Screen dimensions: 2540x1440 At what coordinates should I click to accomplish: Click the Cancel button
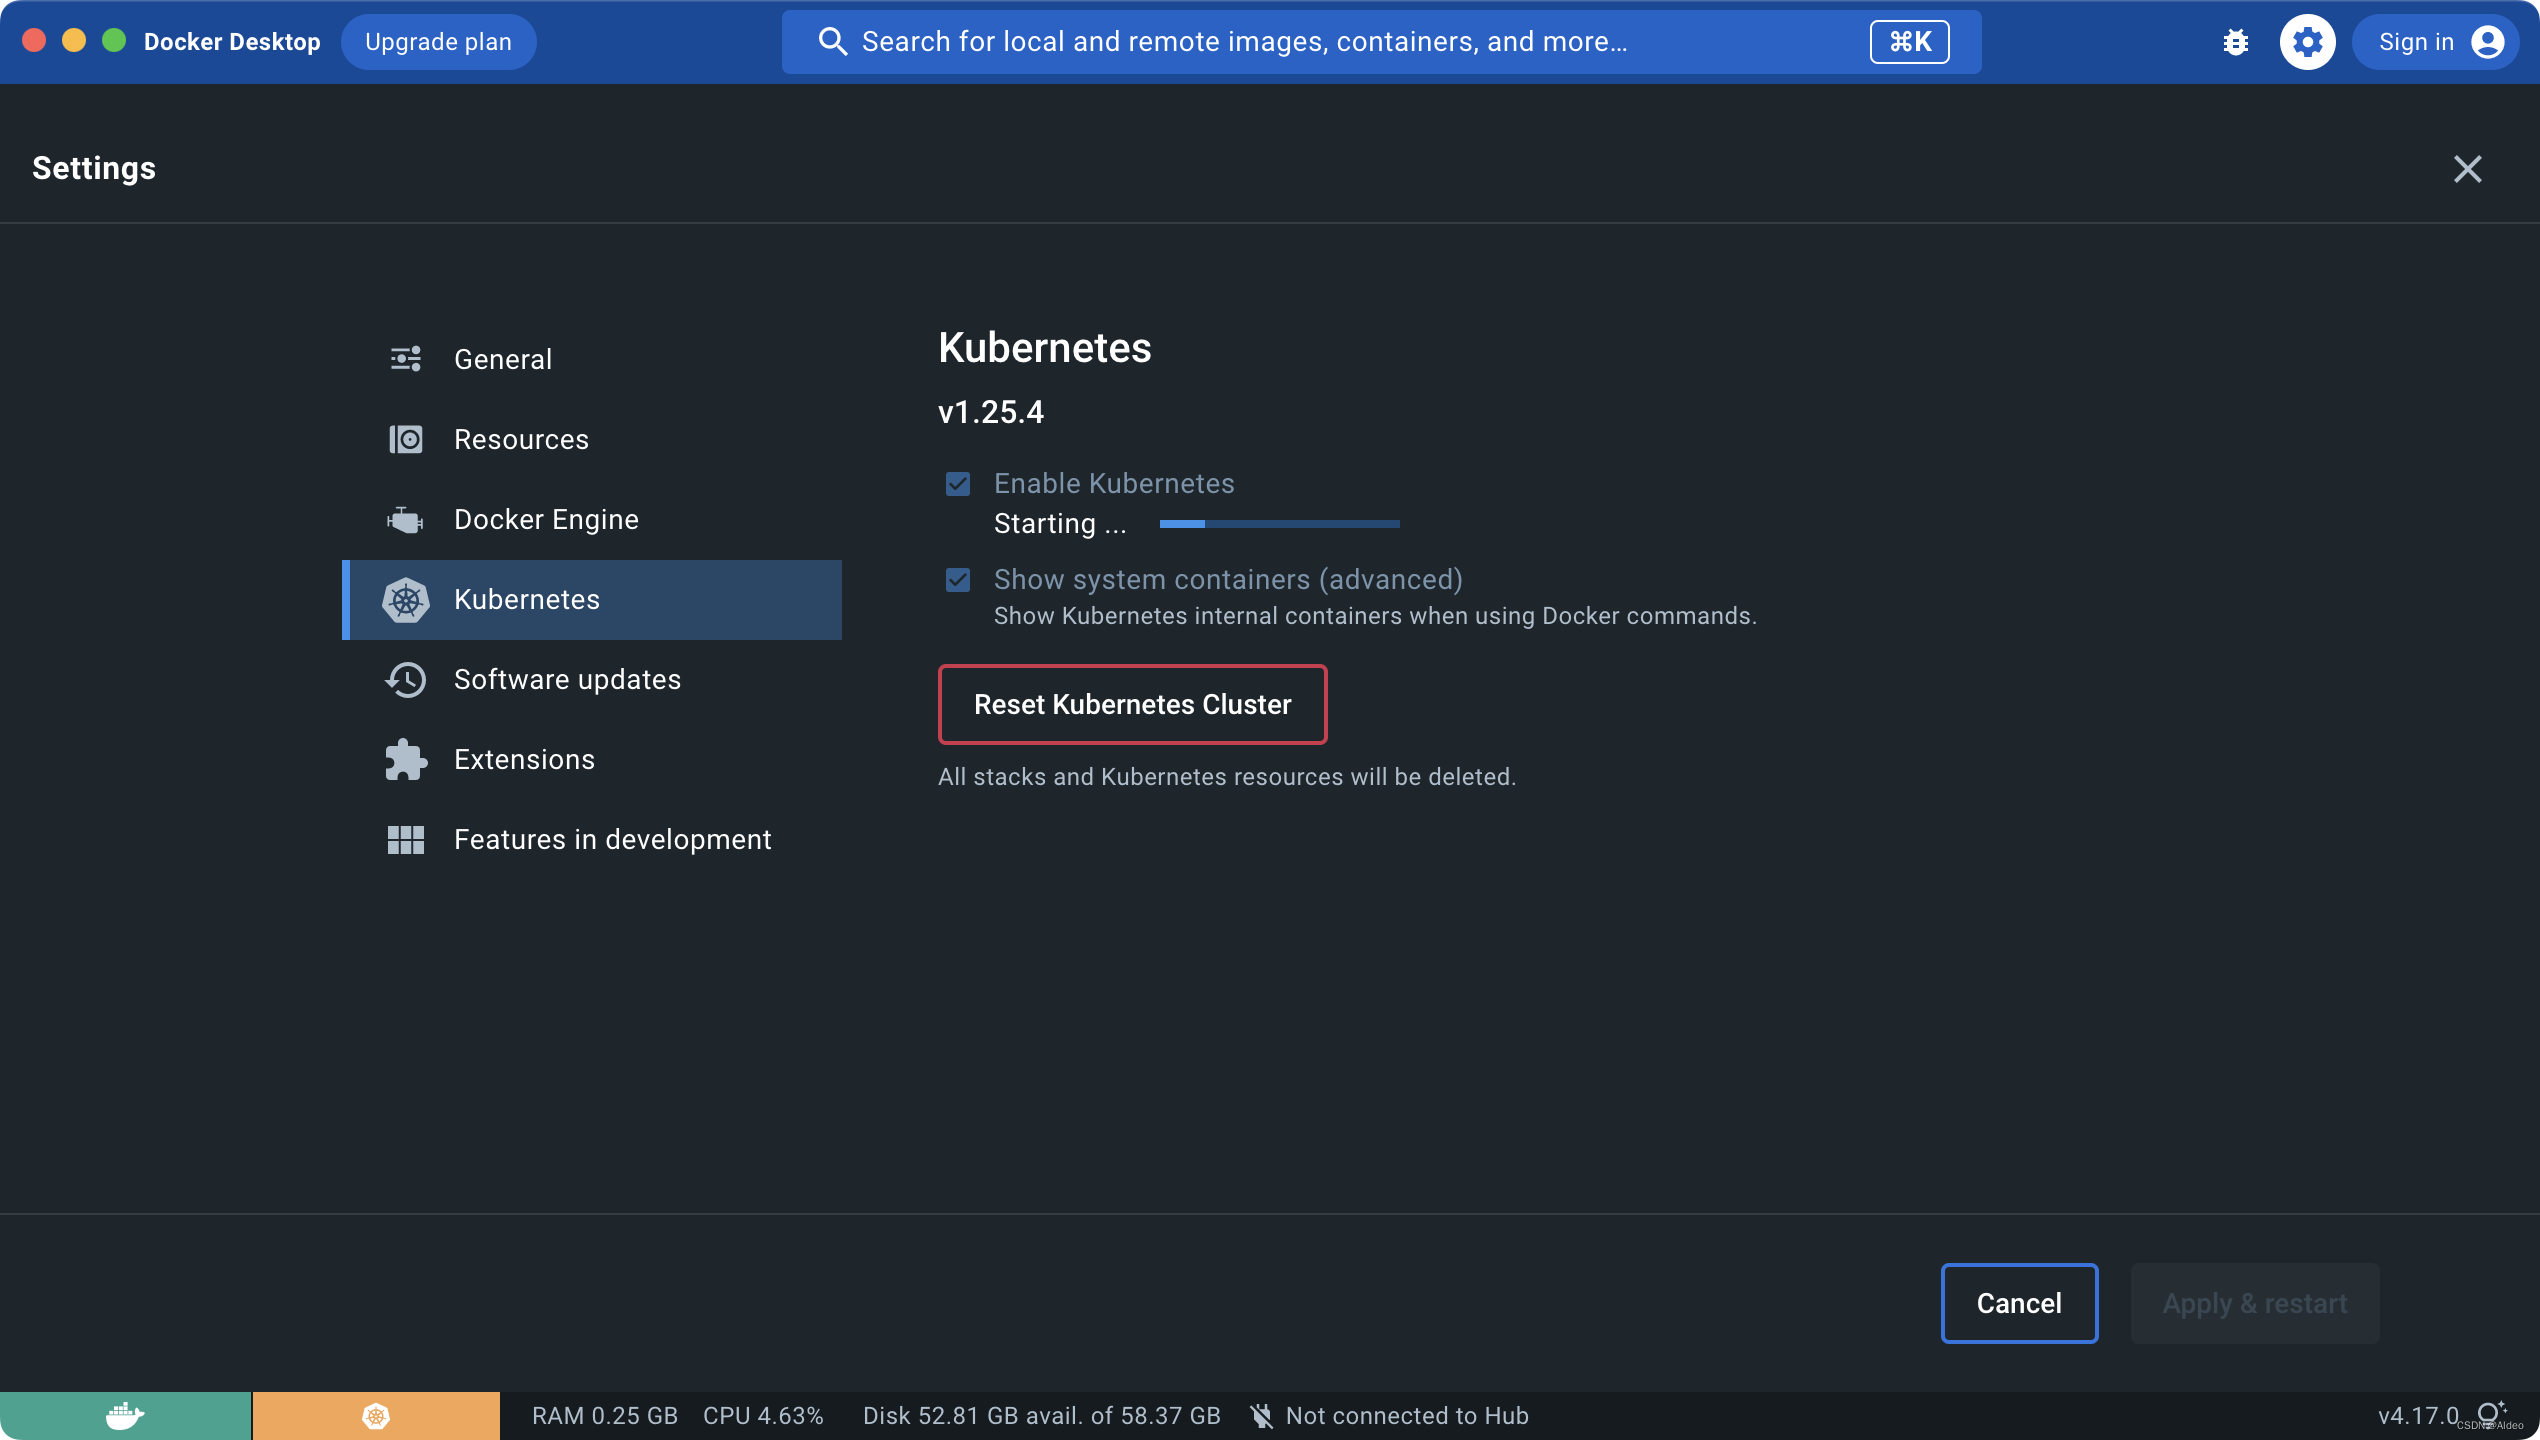coord(2019,1303)
